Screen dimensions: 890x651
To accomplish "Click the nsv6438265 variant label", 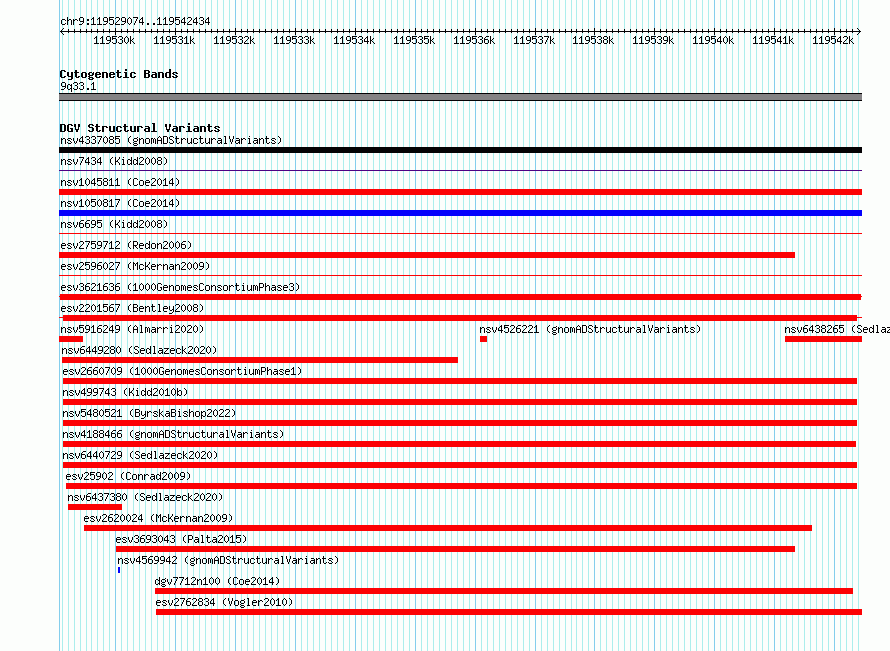I will [837, 329].
